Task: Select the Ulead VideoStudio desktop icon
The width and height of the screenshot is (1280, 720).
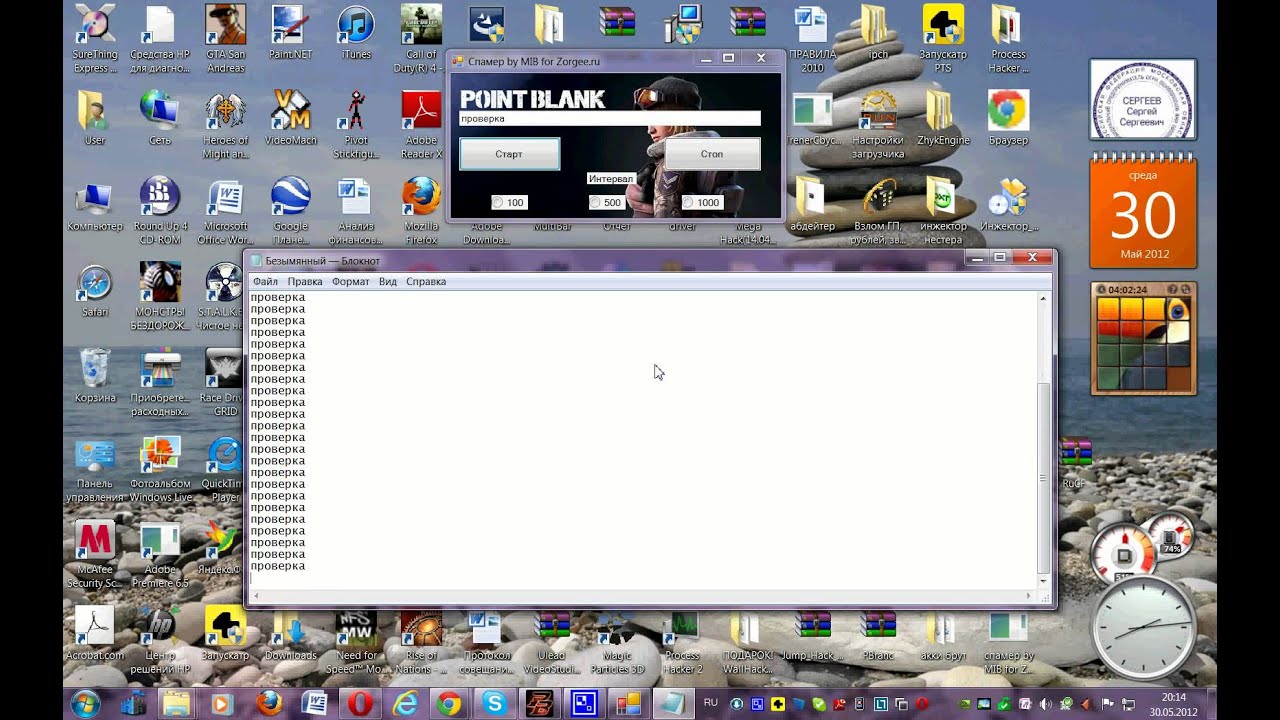Action: [551, 640]
